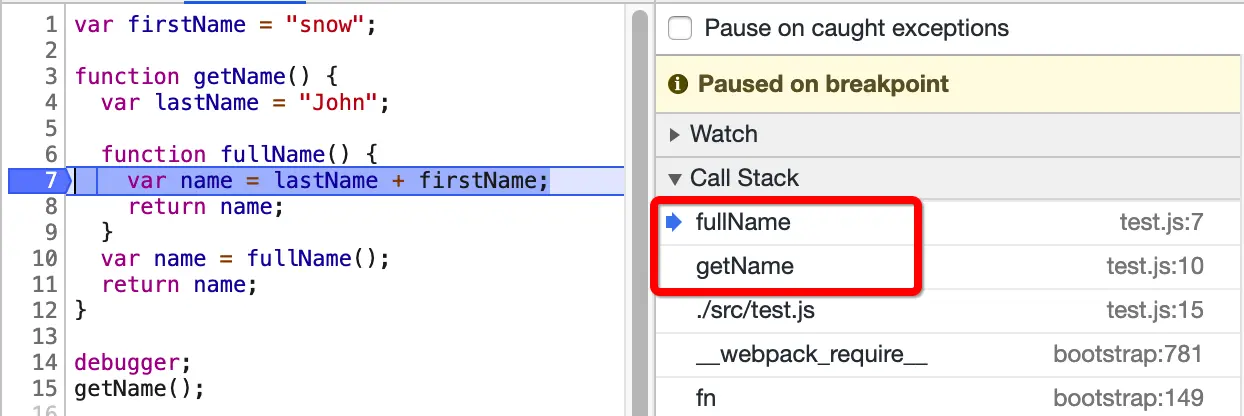Click the info icon in paused banner

[x=678, y=84]
